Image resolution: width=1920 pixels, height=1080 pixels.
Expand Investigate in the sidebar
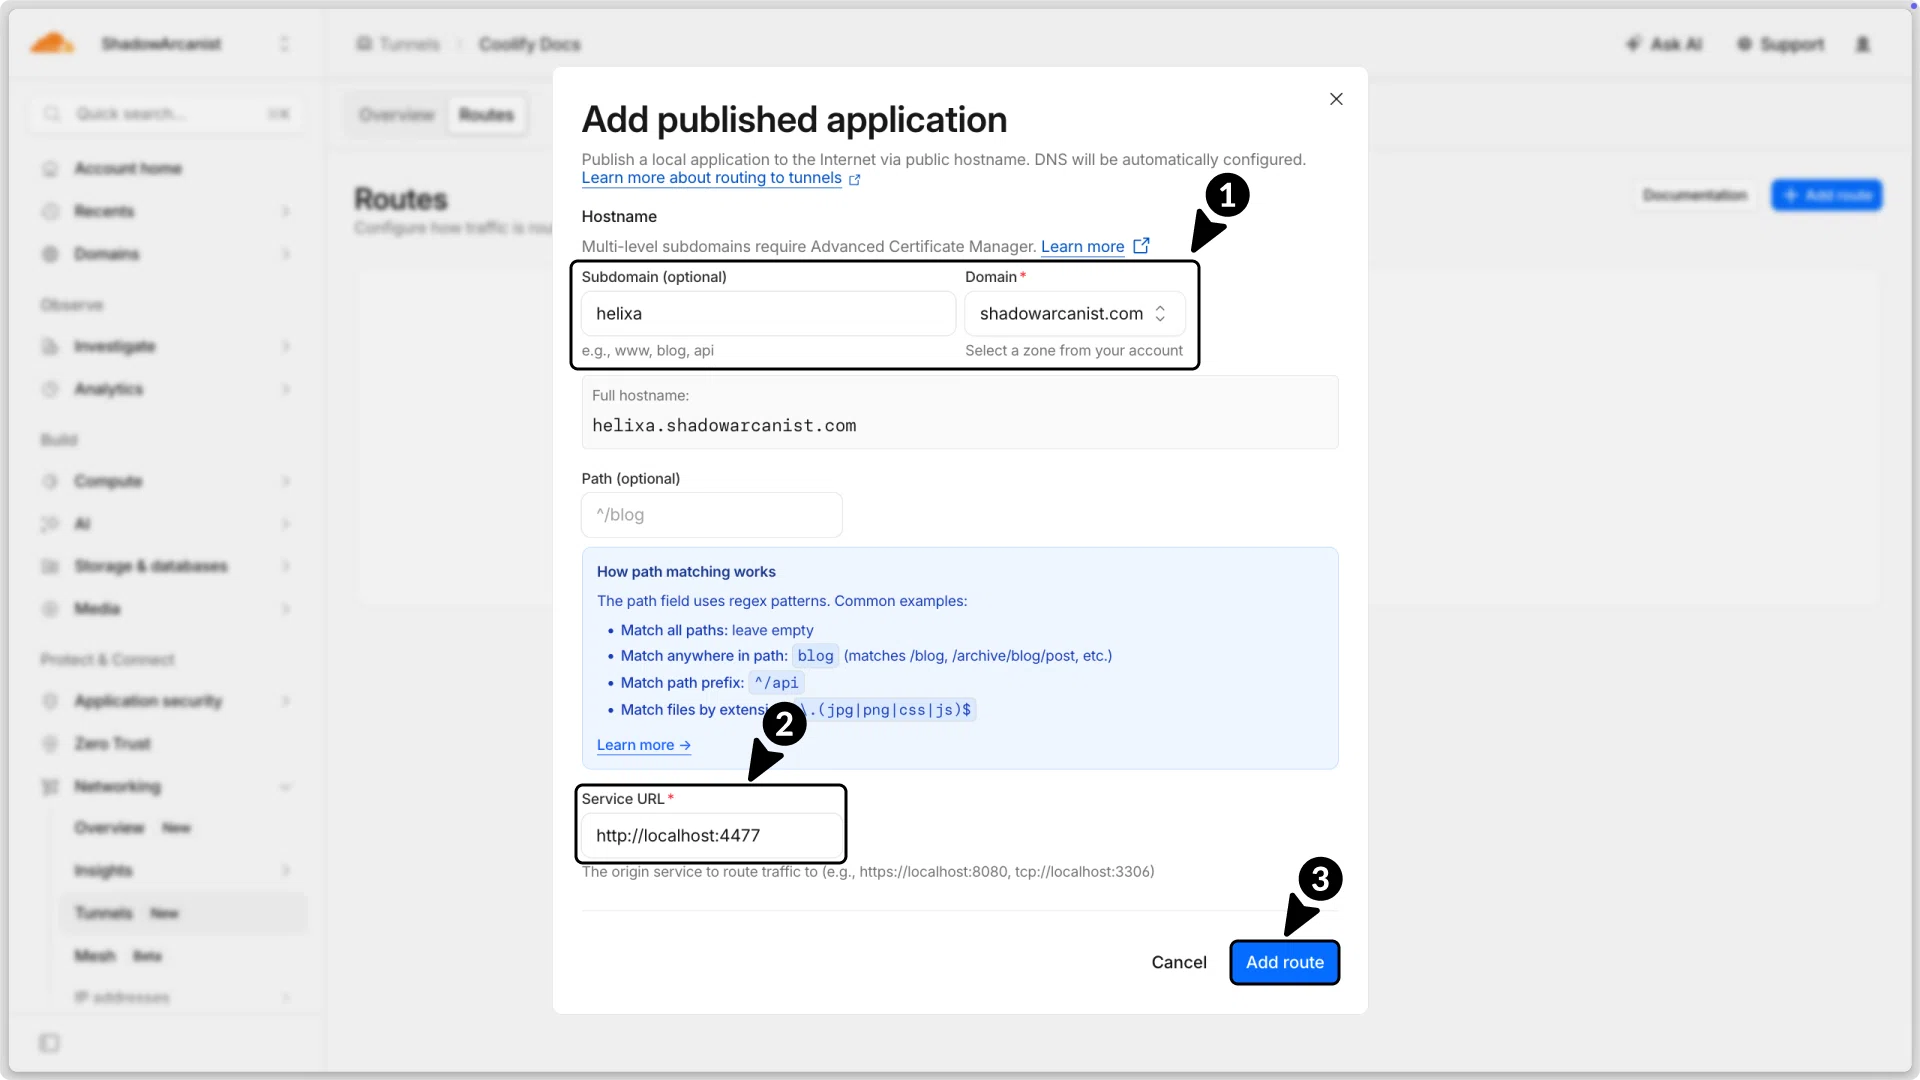tap(166, 346)
